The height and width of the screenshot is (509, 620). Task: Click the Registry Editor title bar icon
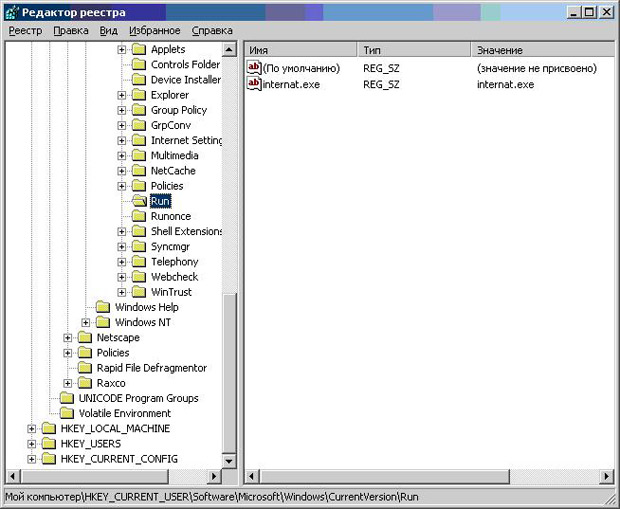click(12, 13)
